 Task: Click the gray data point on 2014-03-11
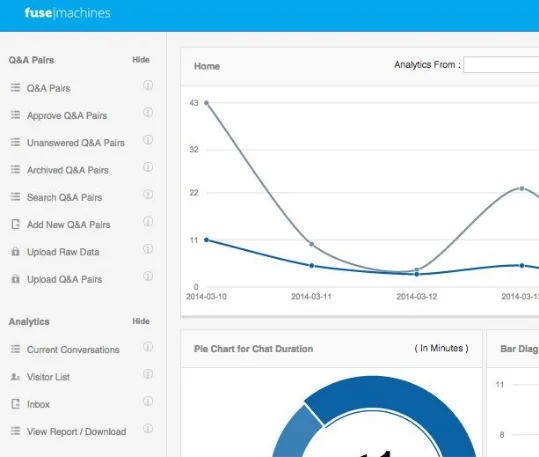coord(312,244)
